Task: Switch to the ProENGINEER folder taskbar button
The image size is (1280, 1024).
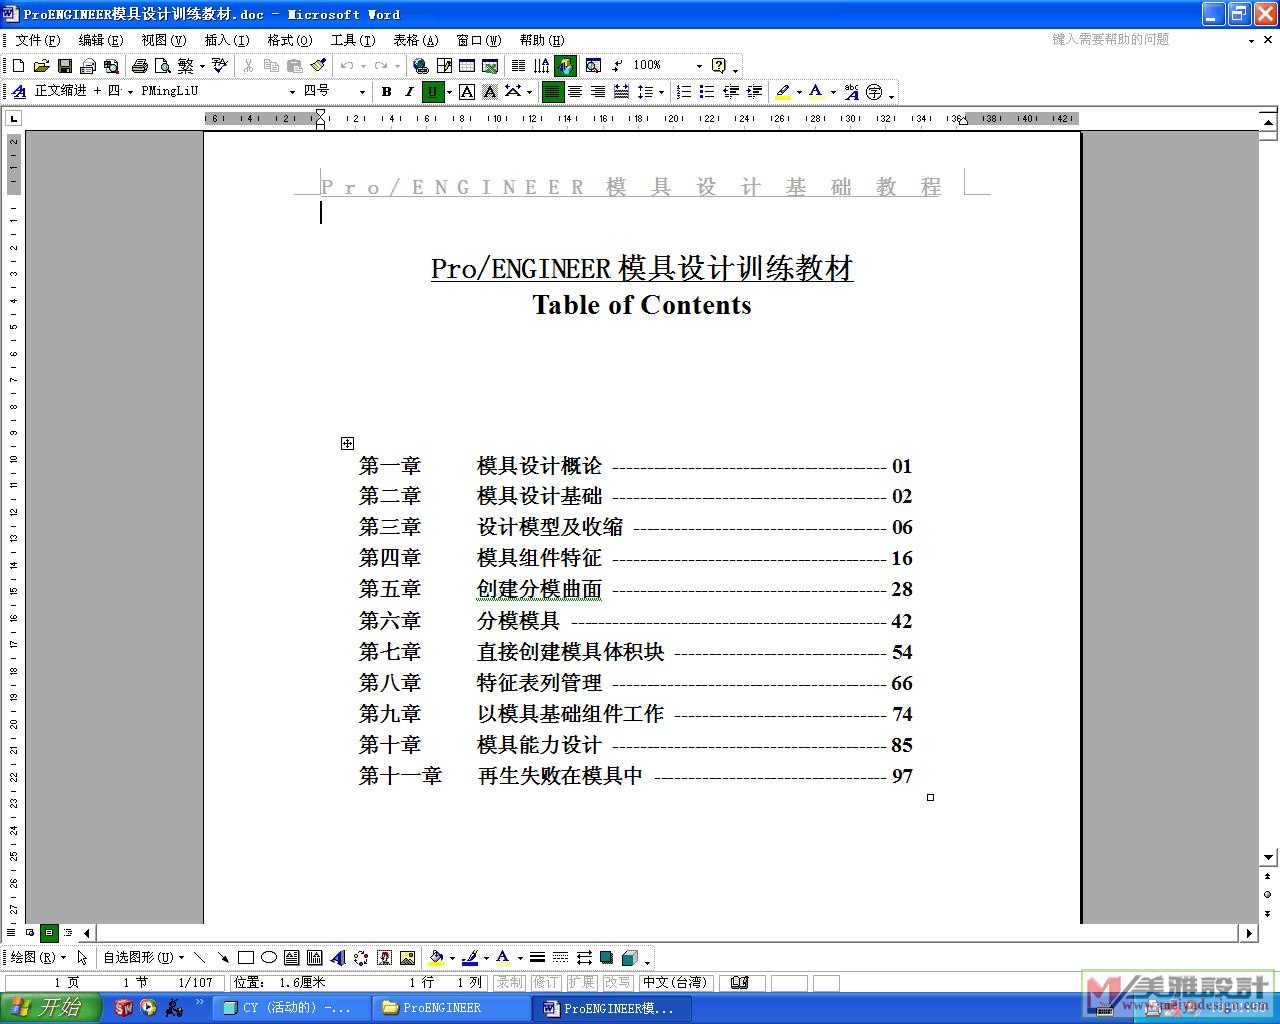Action: coord(451,1008)
